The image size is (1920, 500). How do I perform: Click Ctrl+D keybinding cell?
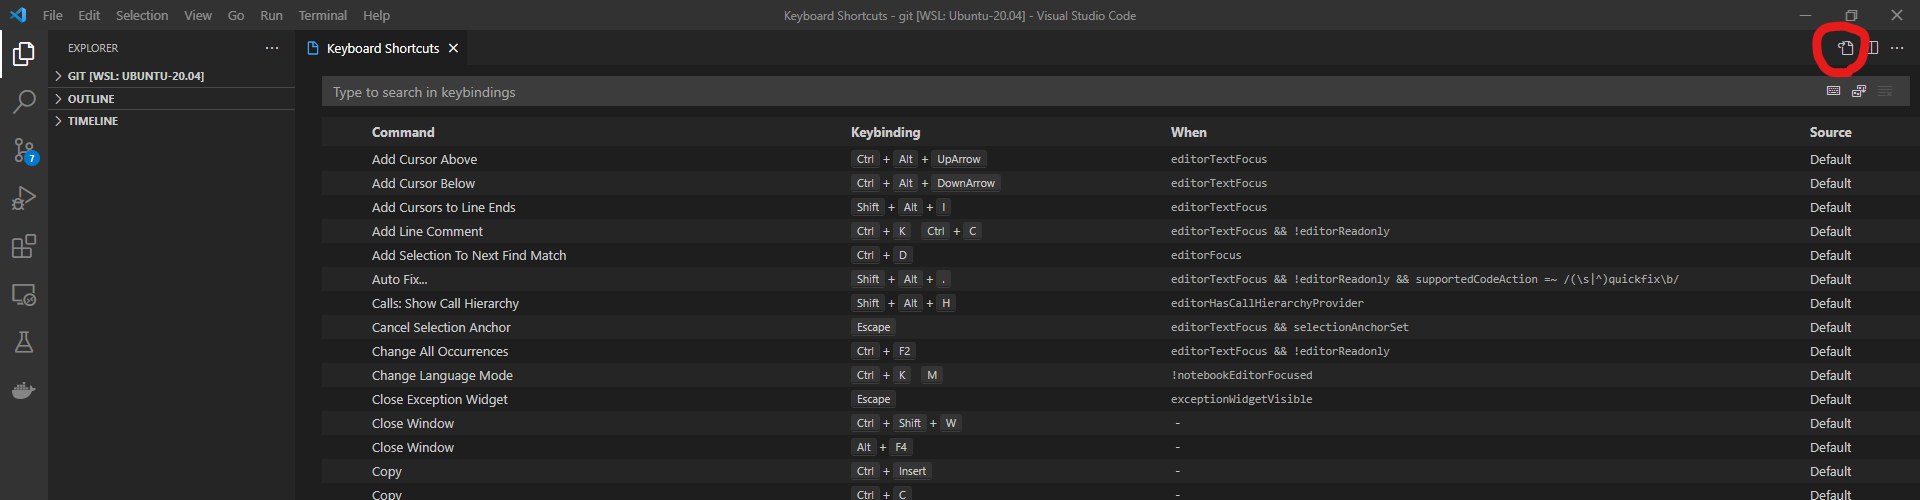pyautogui.click(x=882, y=255)
